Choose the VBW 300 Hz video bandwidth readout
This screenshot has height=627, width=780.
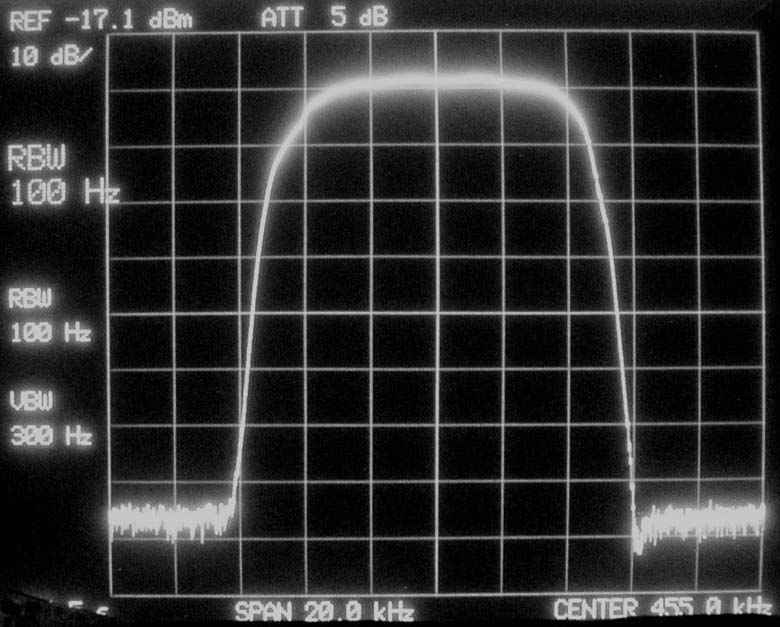point(50,419)
